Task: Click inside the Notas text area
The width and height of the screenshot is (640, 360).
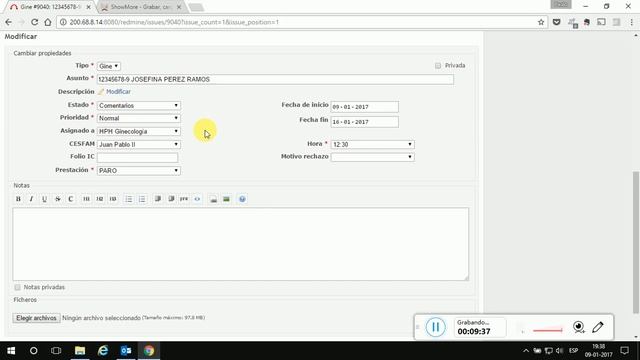Action: point(240,244)
